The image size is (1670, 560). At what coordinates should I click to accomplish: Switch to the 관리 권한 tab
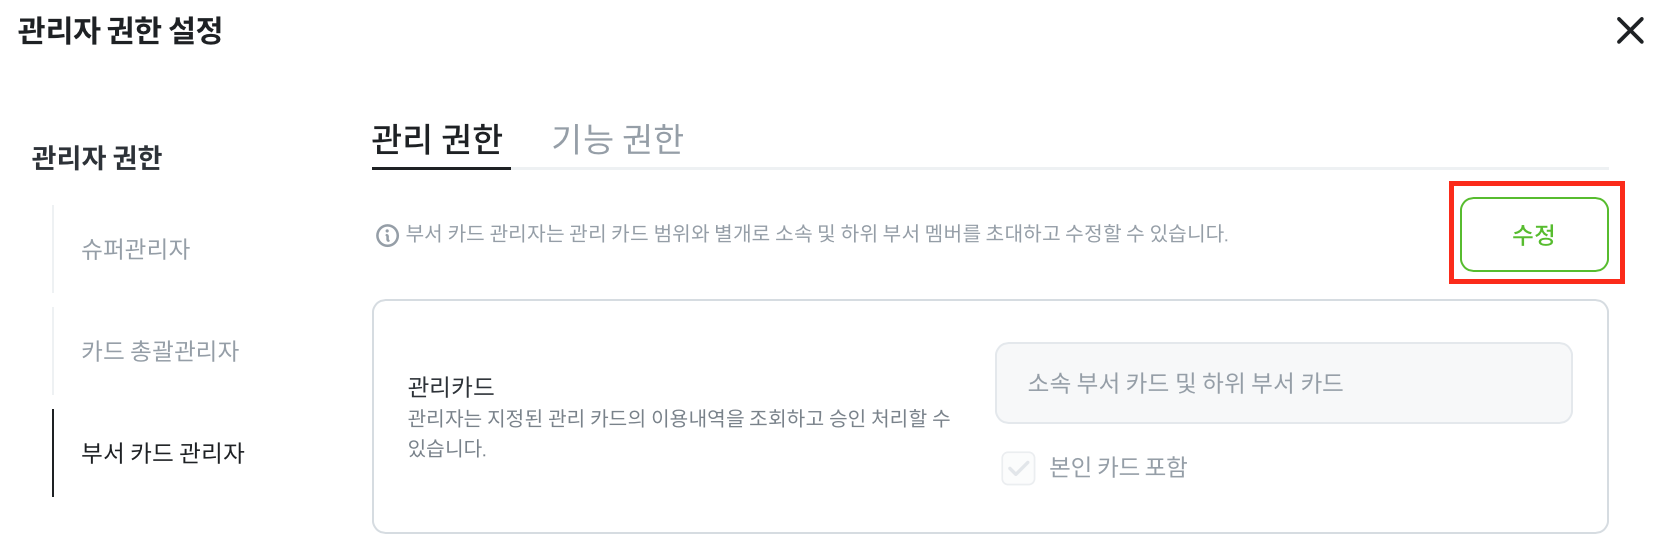pyautogui.click(x=437, y=139)
